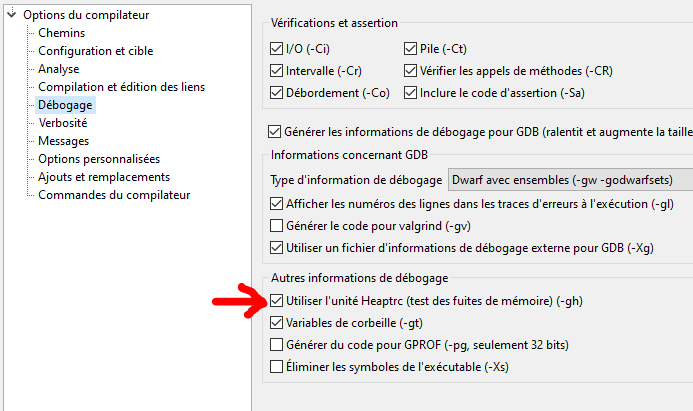Select the Analyse tree item
693x411 pixels.
(58, 69)
